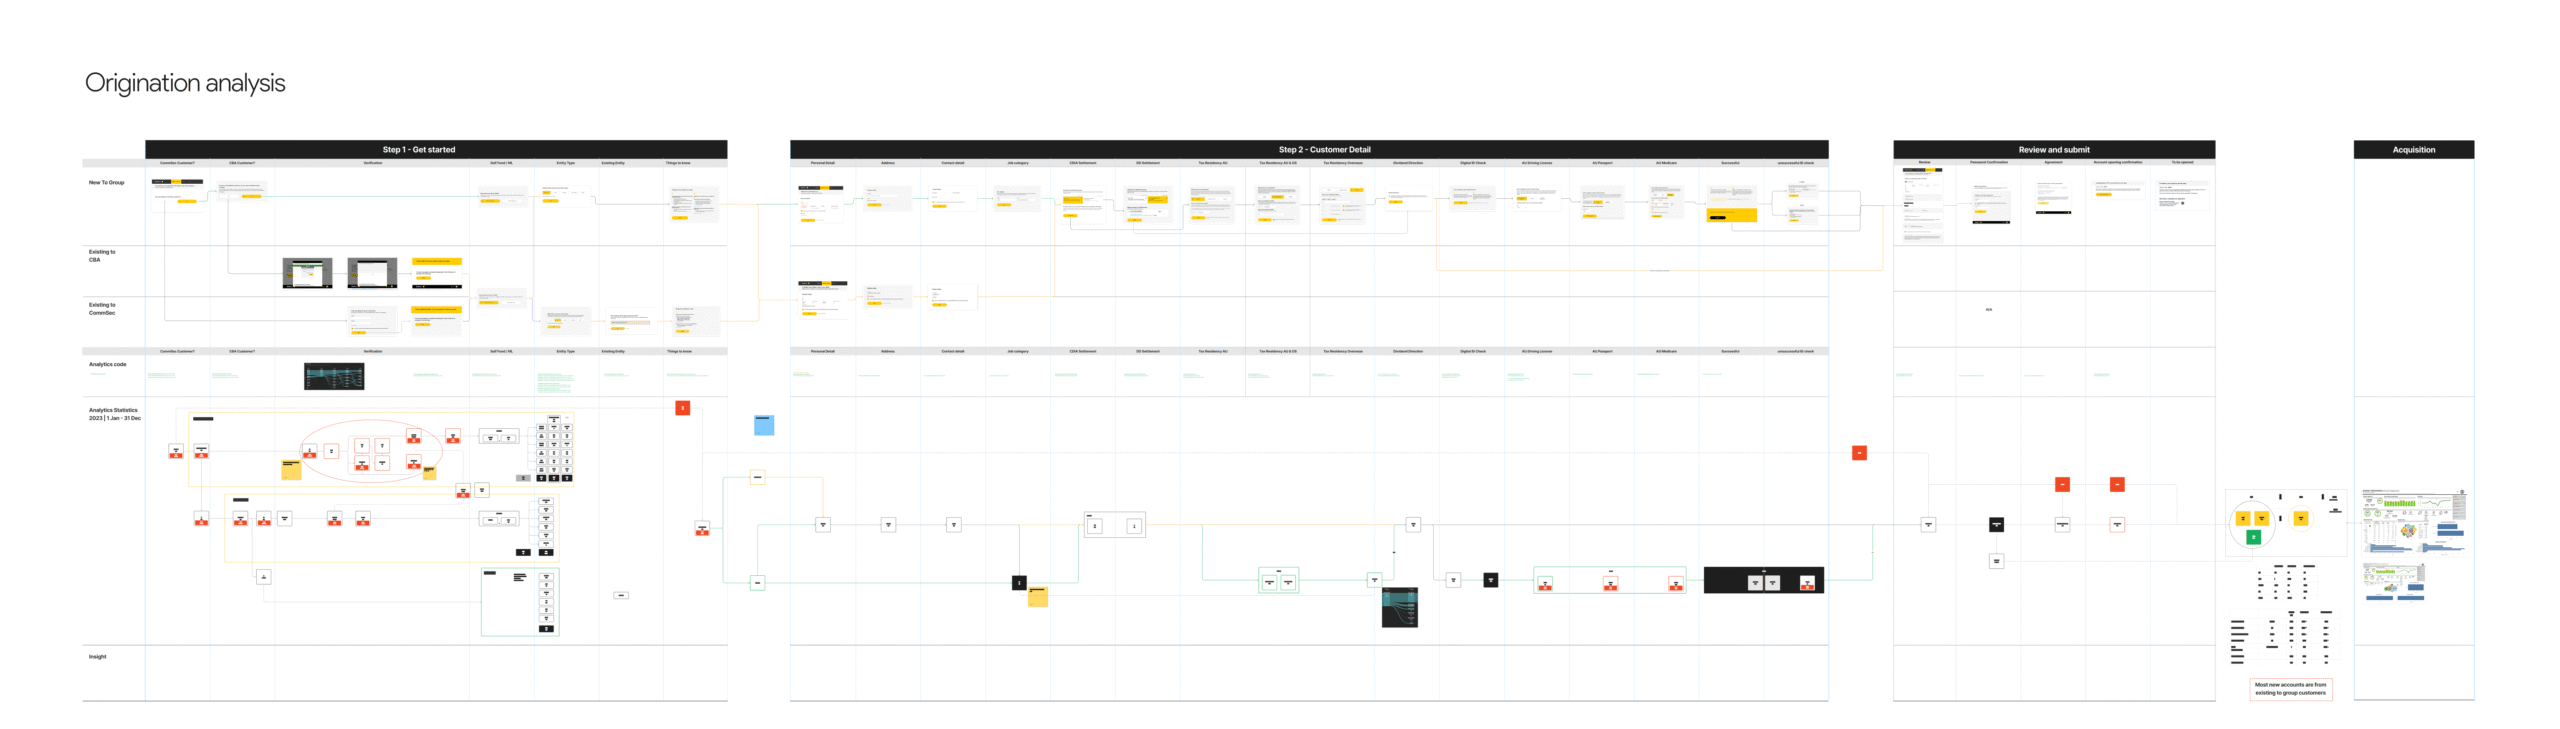Select the "Step 2 - Customer Detail" header
The height and width of the screenshot is (729, 2560).
pyautogui.click(x=1324, y=150)
